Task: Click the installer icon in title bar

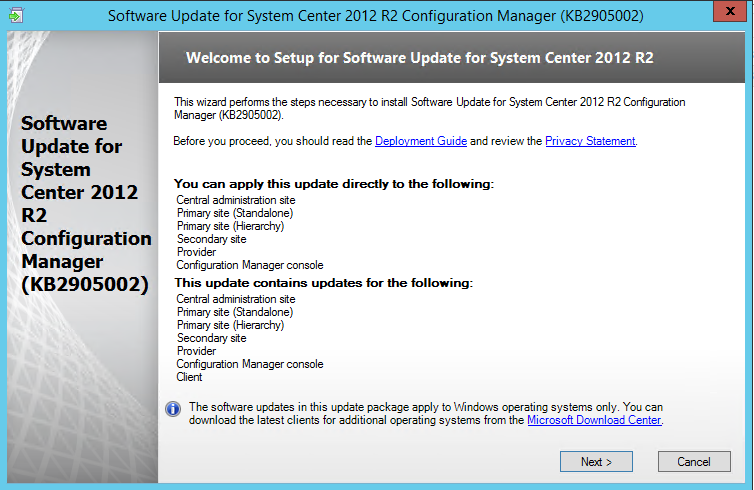Action: coord(16,15)
